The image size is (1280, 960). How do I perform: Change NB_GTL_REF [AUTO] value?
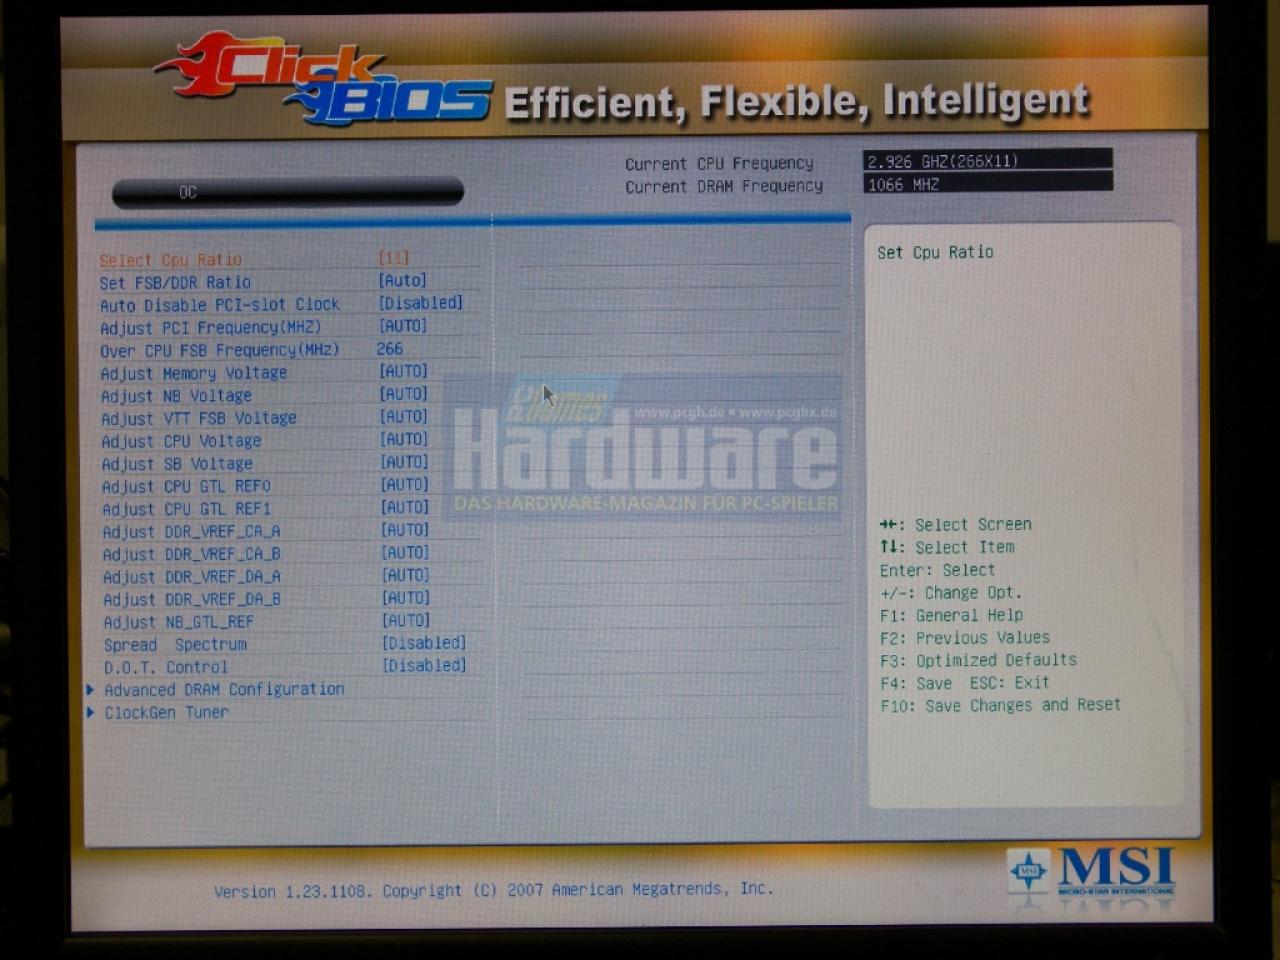pyautogui.click(x=405, y=621)
